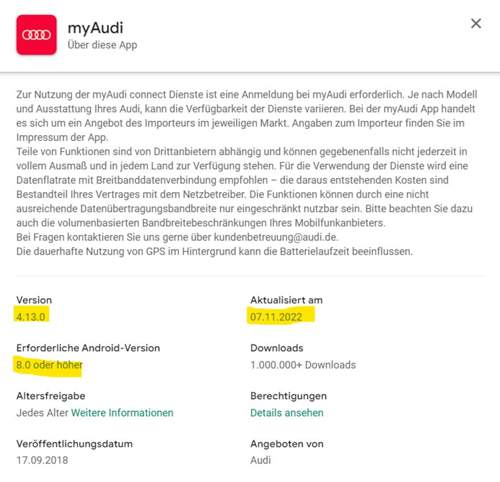Screen dimensions: 500x482
Task: Click the highlighted version number 4.13.0
Action: point(31,317)
